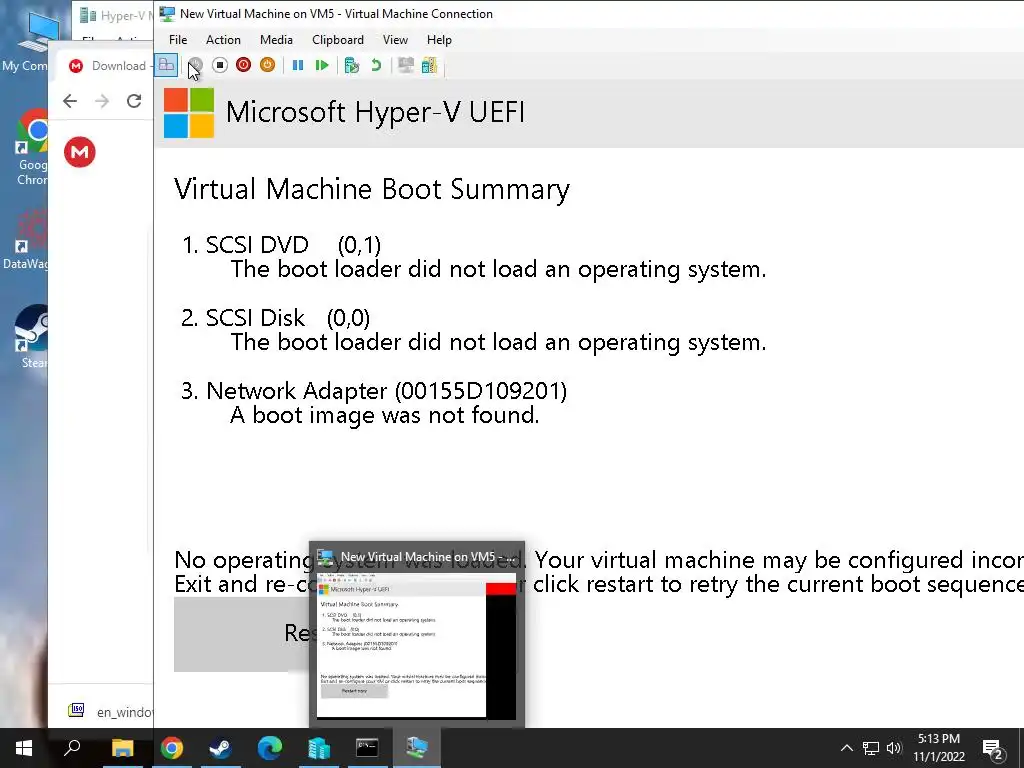Open the Help menu
Viewport: 1024px width, 768px height.
(439, 40)
